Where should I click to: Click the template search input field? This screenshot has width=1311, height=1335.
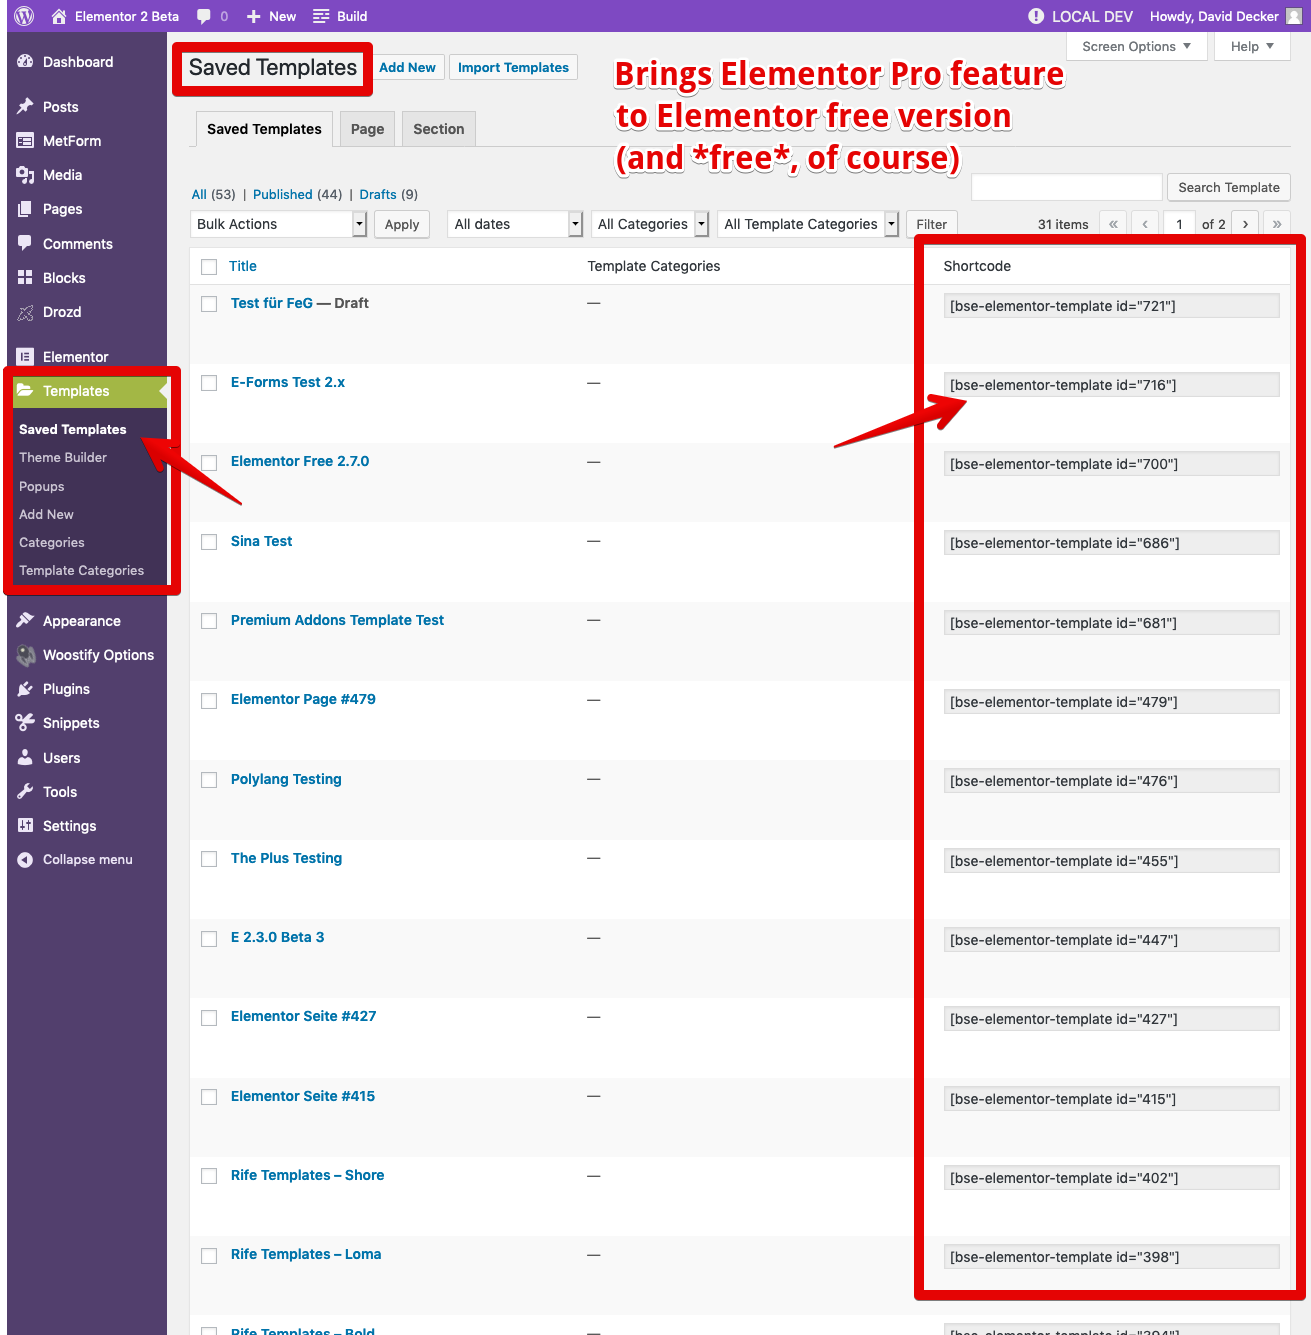pyautogui.click(x=1066, y=187)
